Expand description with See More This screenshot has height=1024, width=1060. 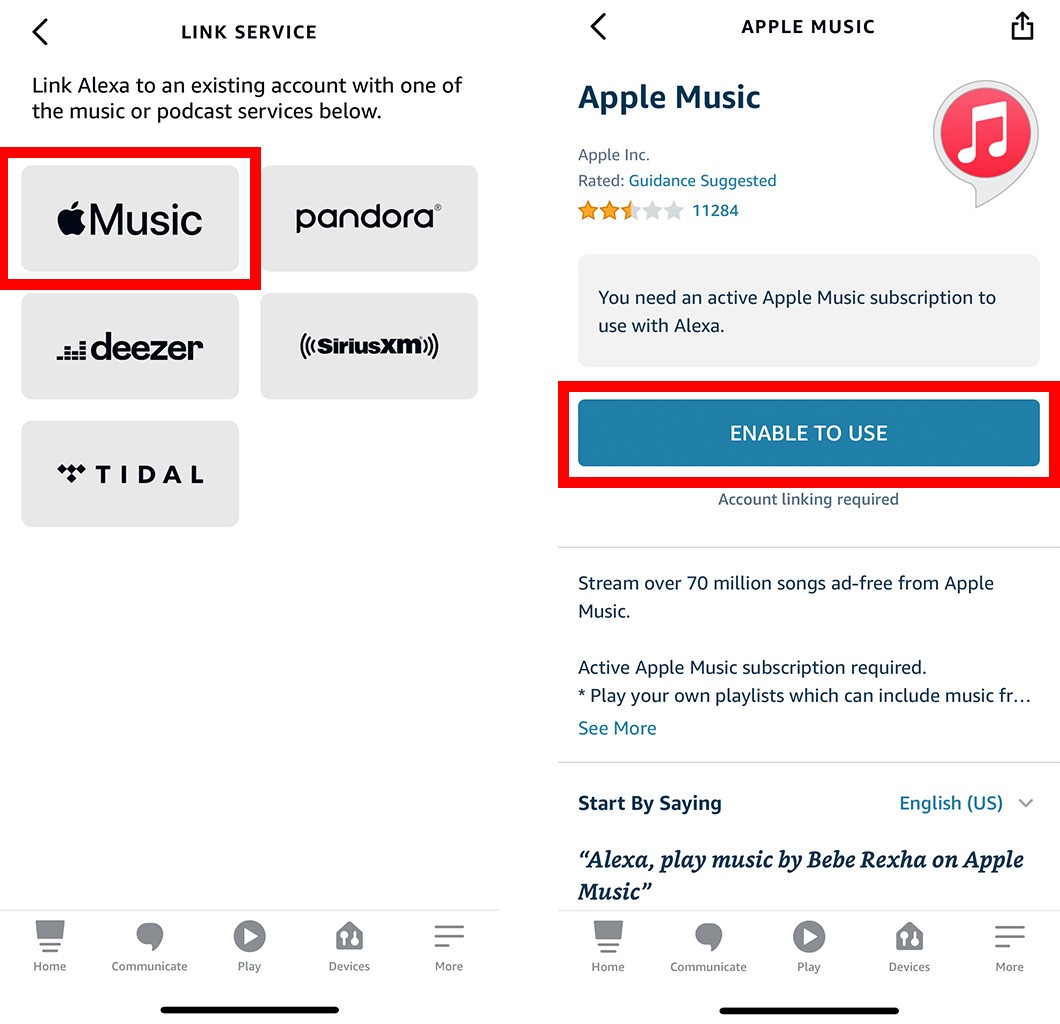click(x=617, y=728)
